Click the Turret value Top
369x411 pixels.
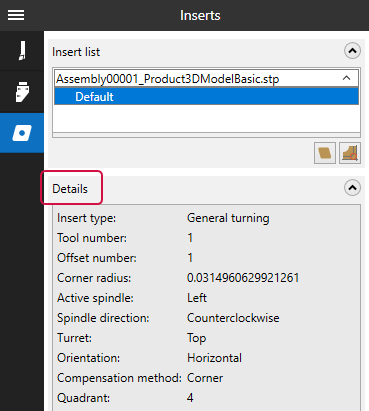[196, 338]
